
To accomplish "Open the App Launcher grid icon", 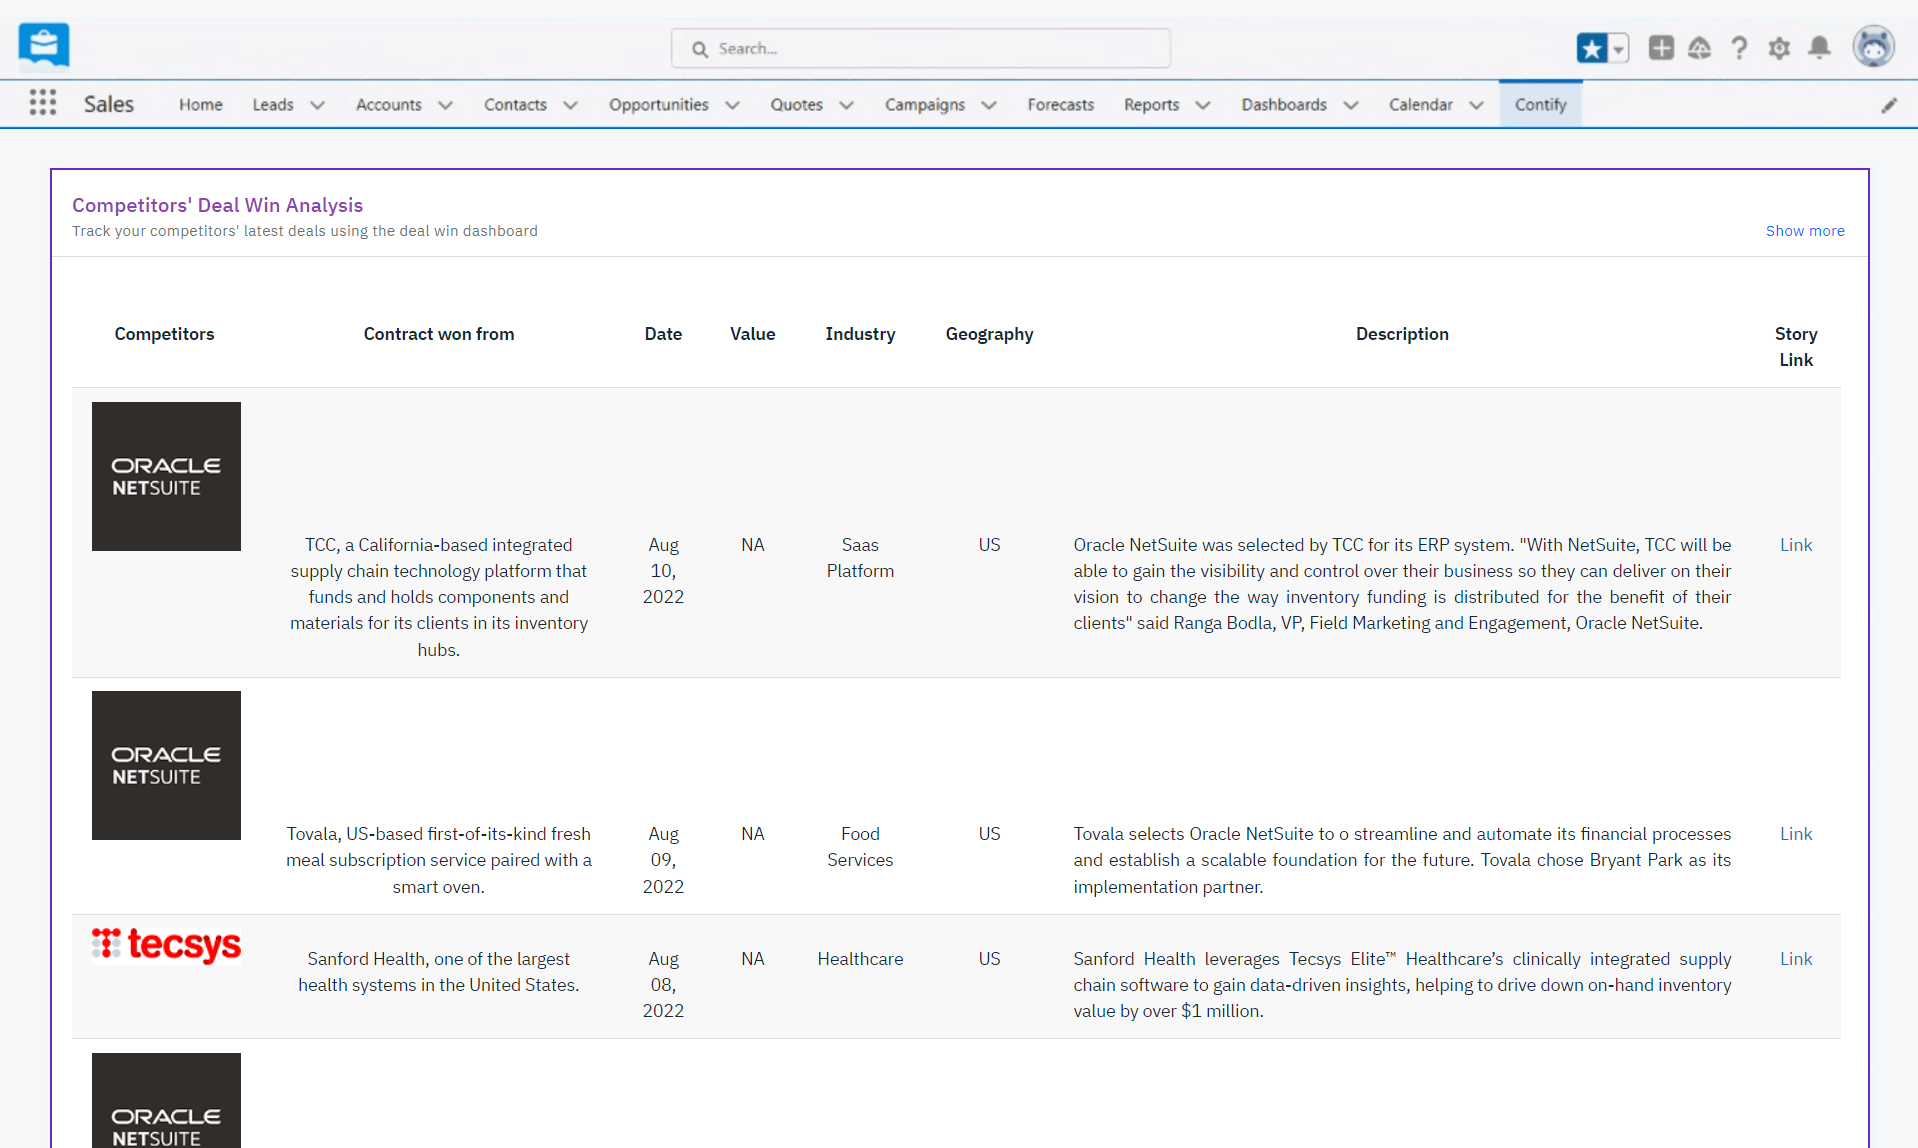I will 43,103.
